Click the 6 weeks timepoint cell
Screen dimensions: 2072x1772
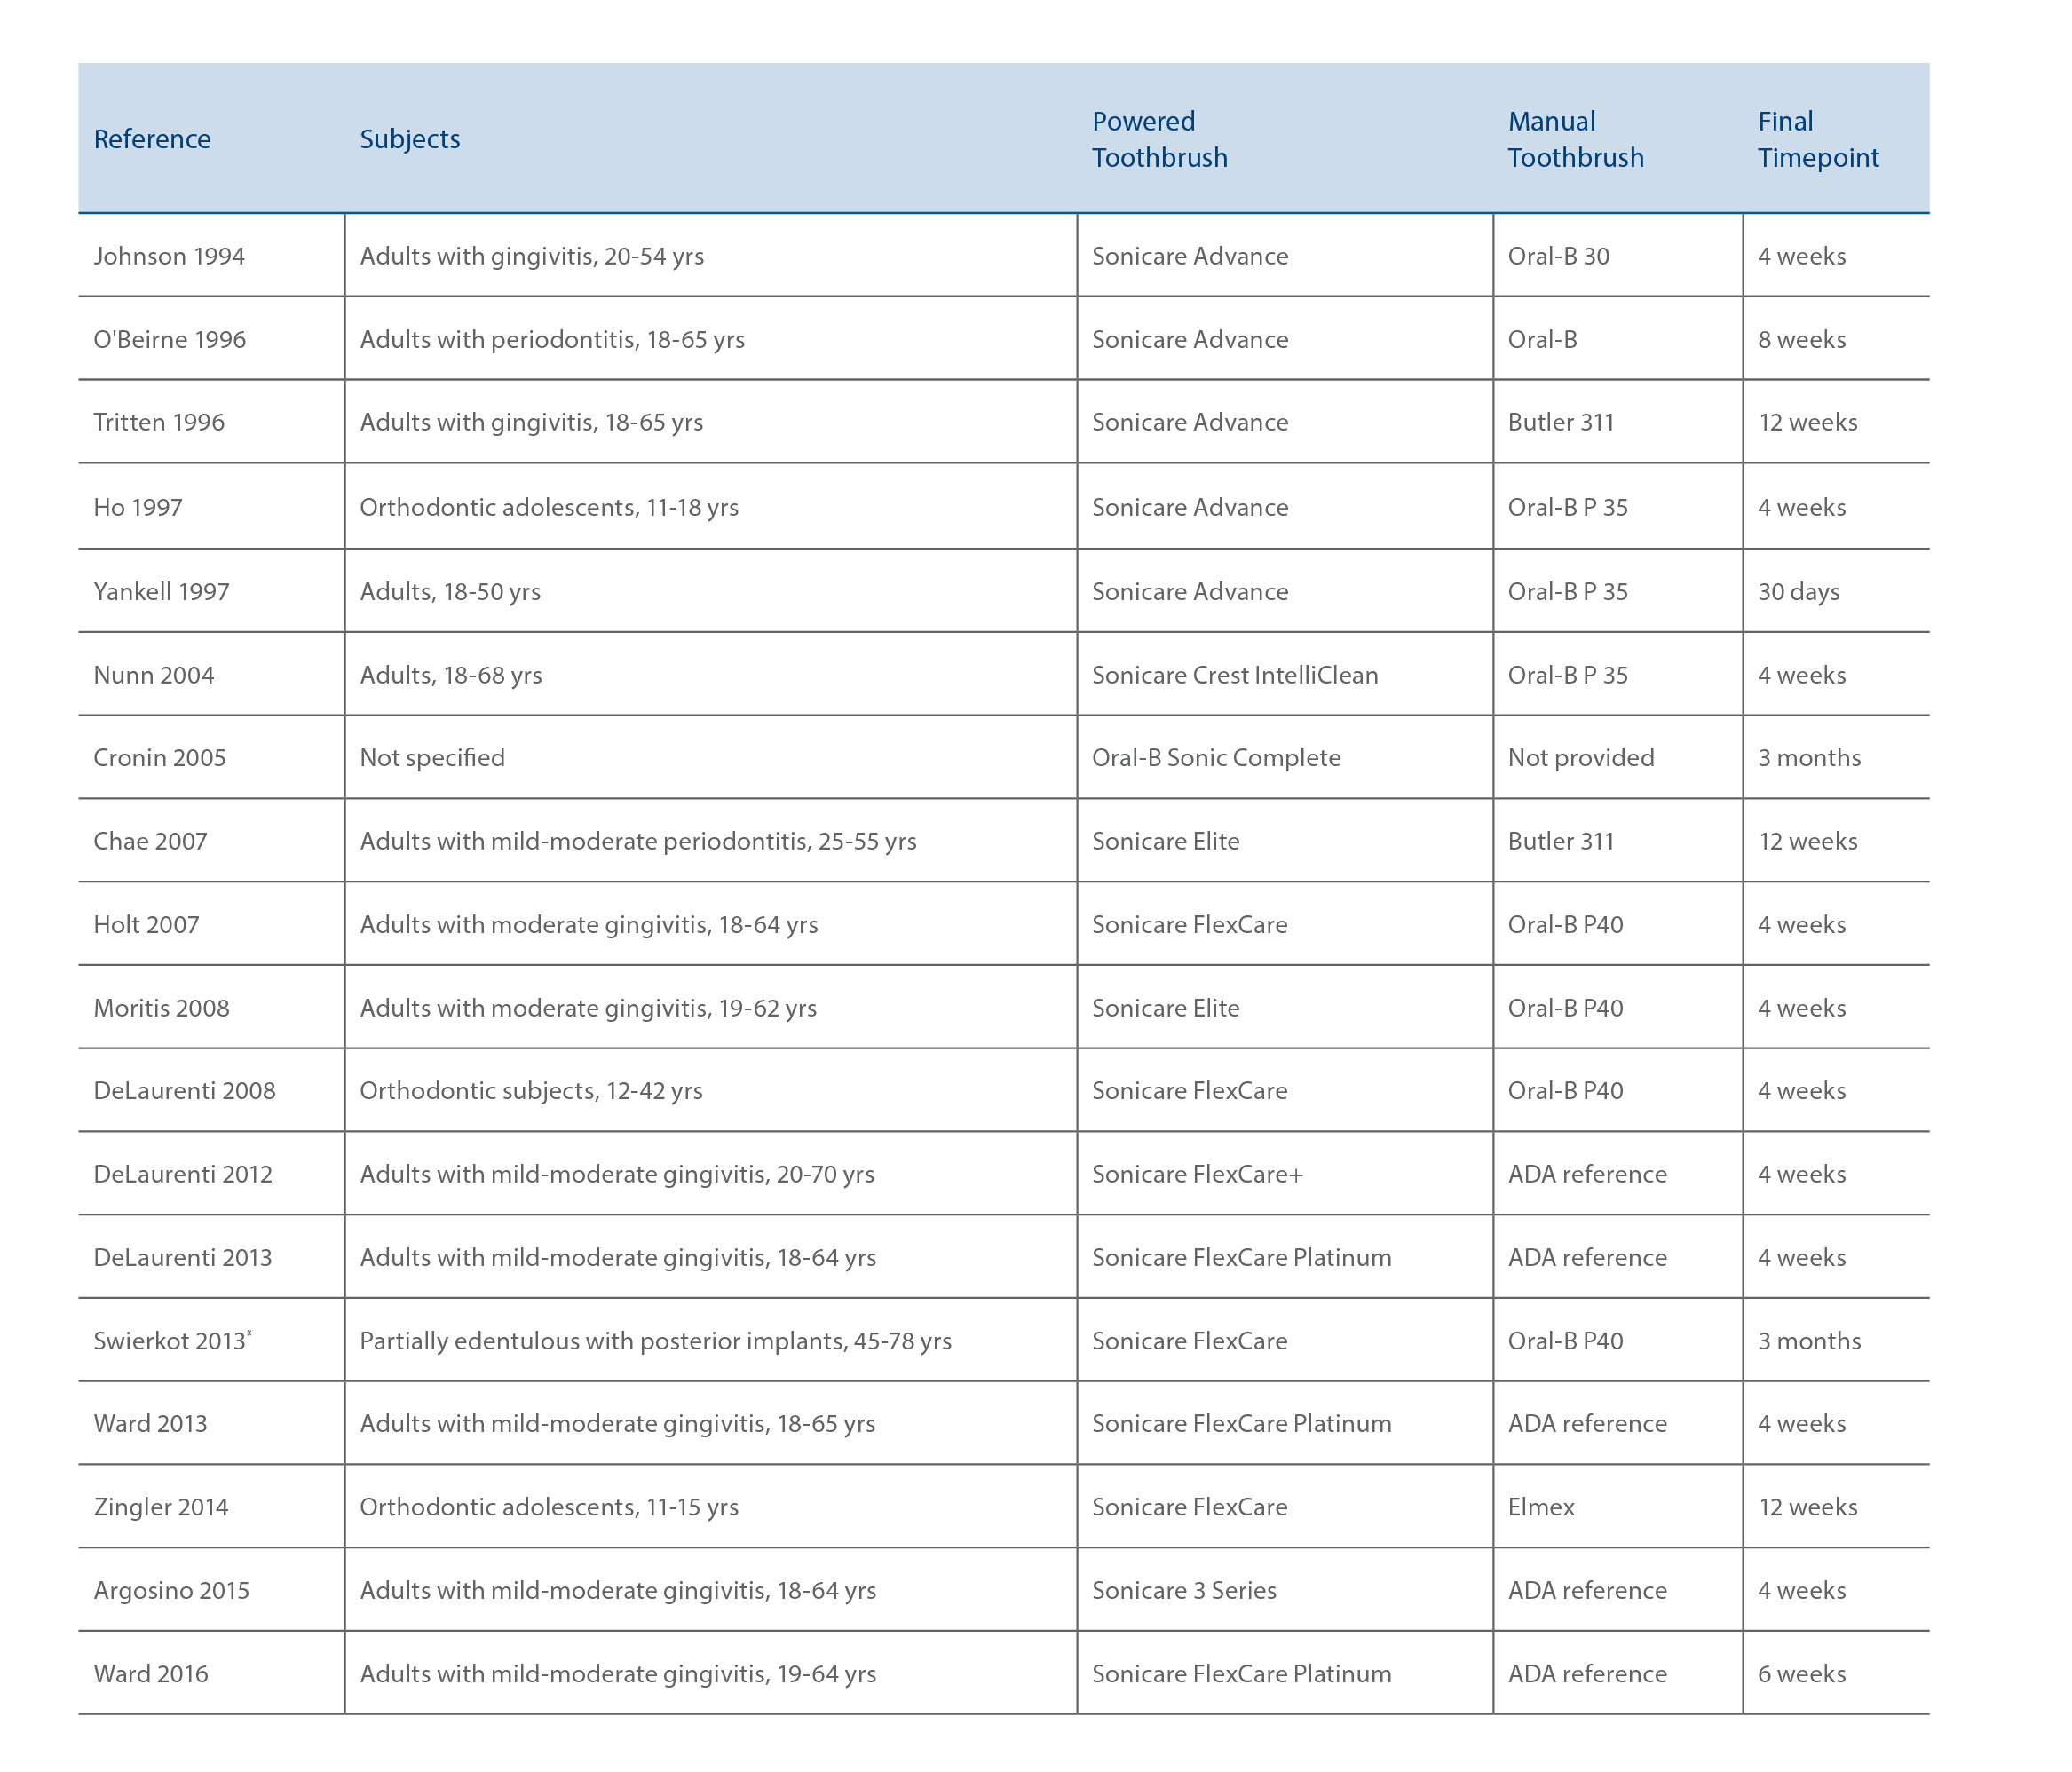click(x=1802, y=1674)
